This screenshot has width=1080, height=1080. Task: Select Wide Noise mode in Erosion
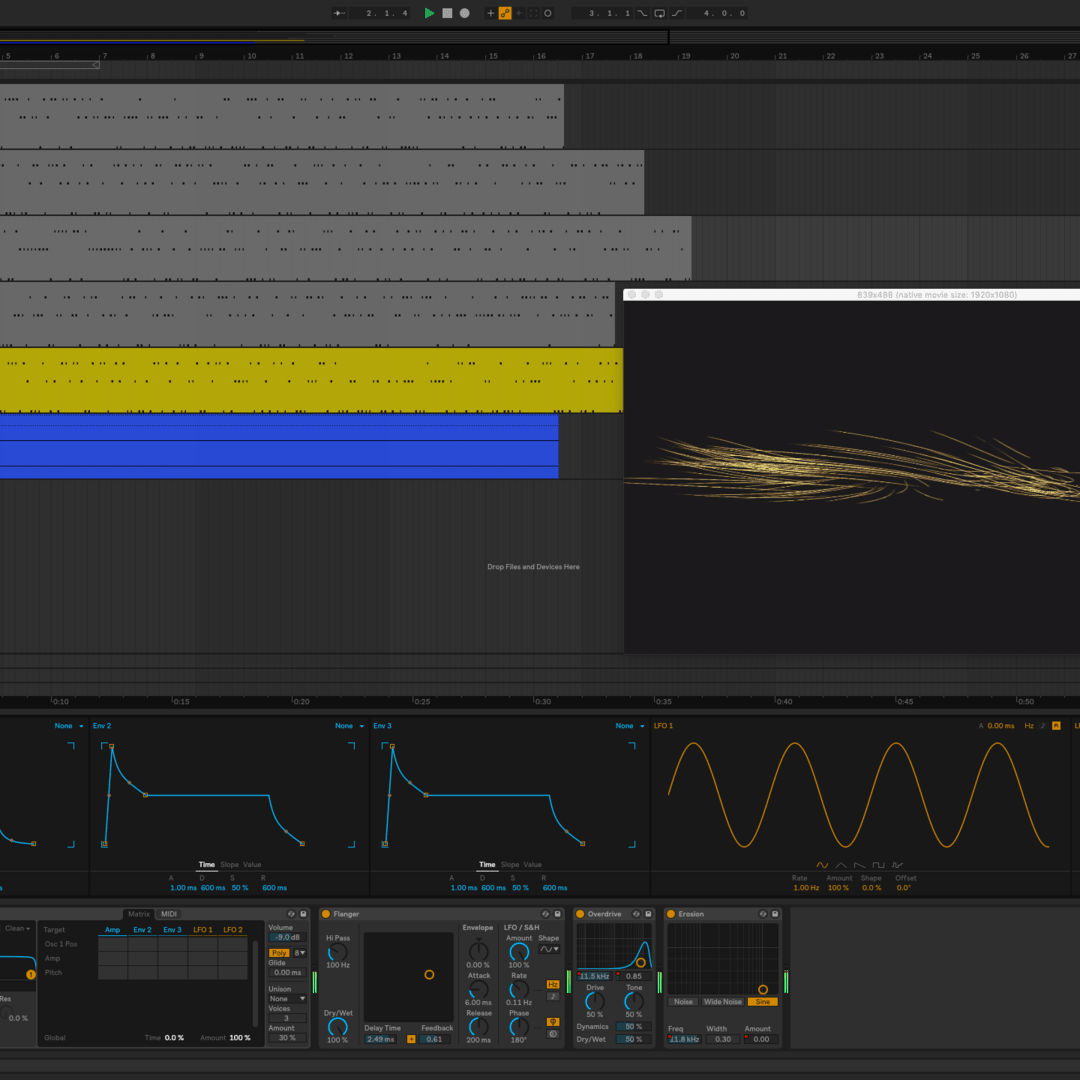point(722,1001)
